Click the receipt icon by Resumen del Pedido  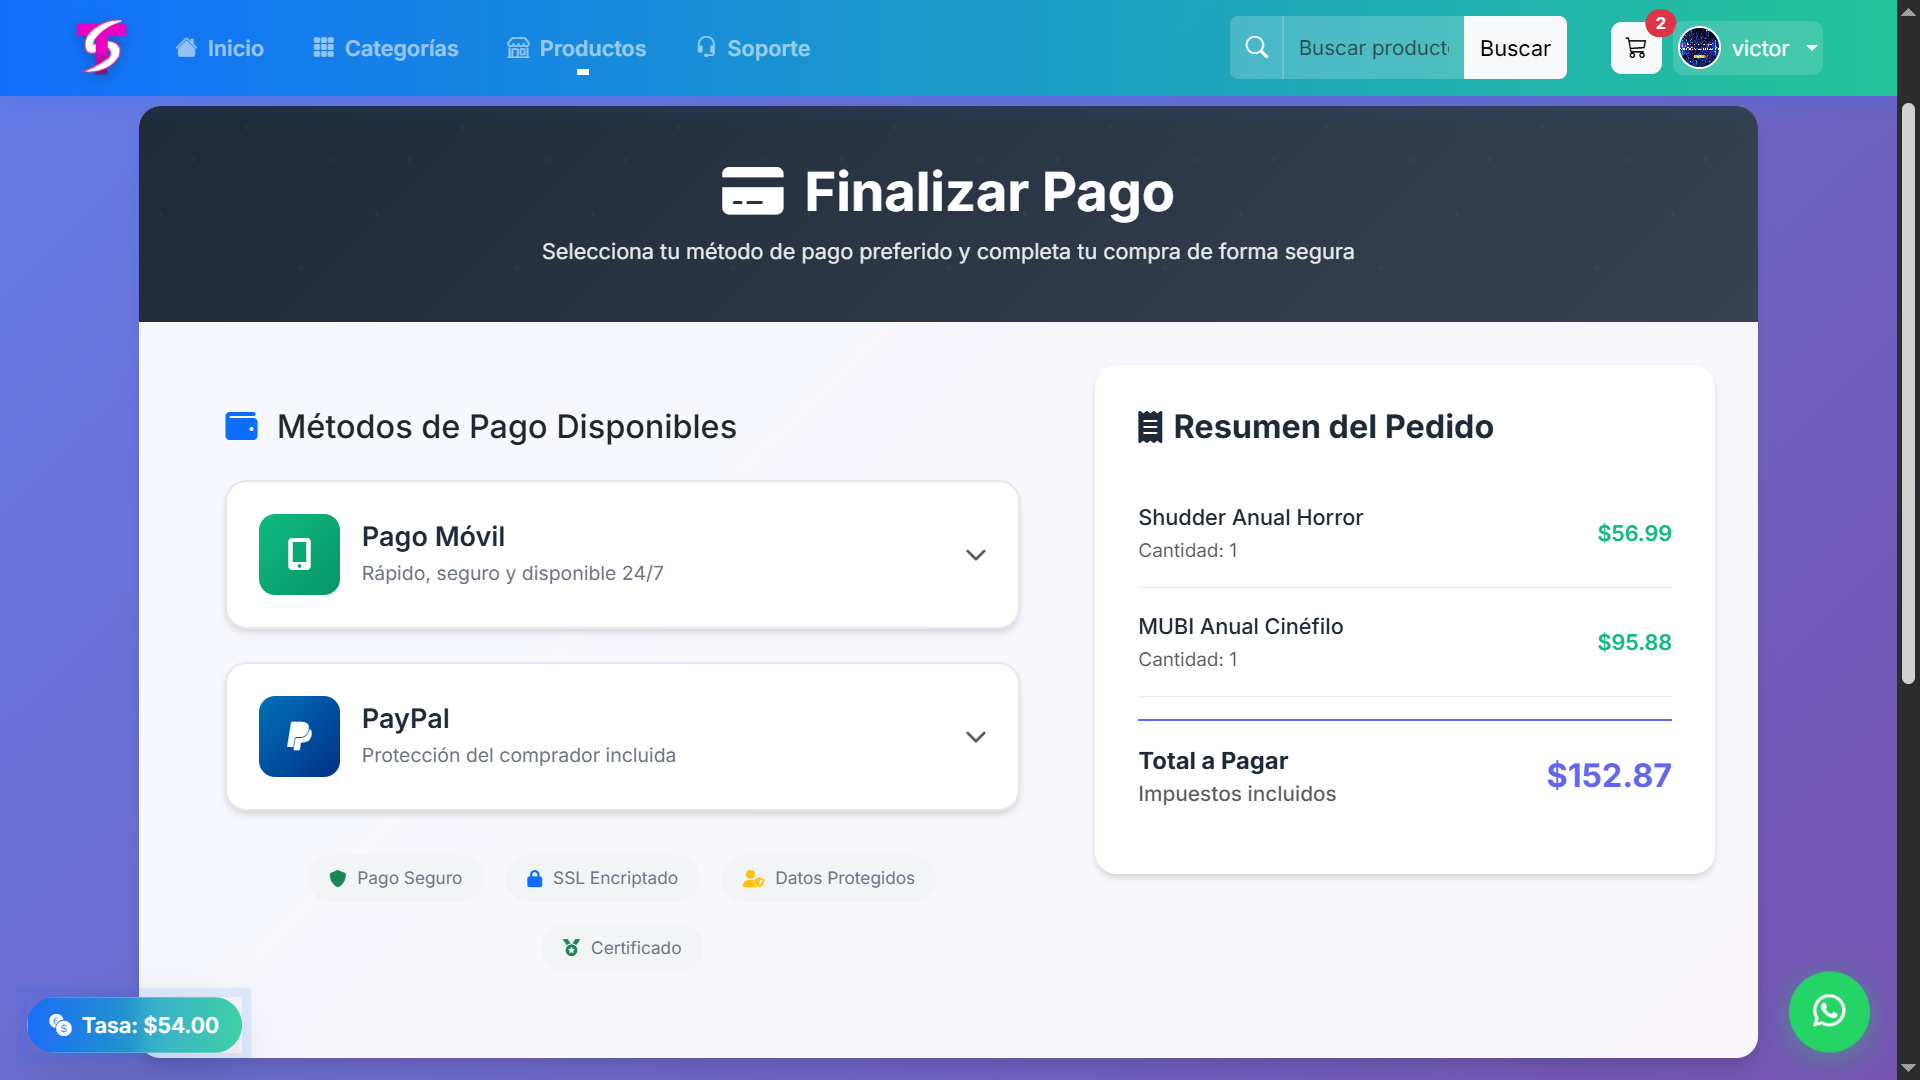[1150, 427]
